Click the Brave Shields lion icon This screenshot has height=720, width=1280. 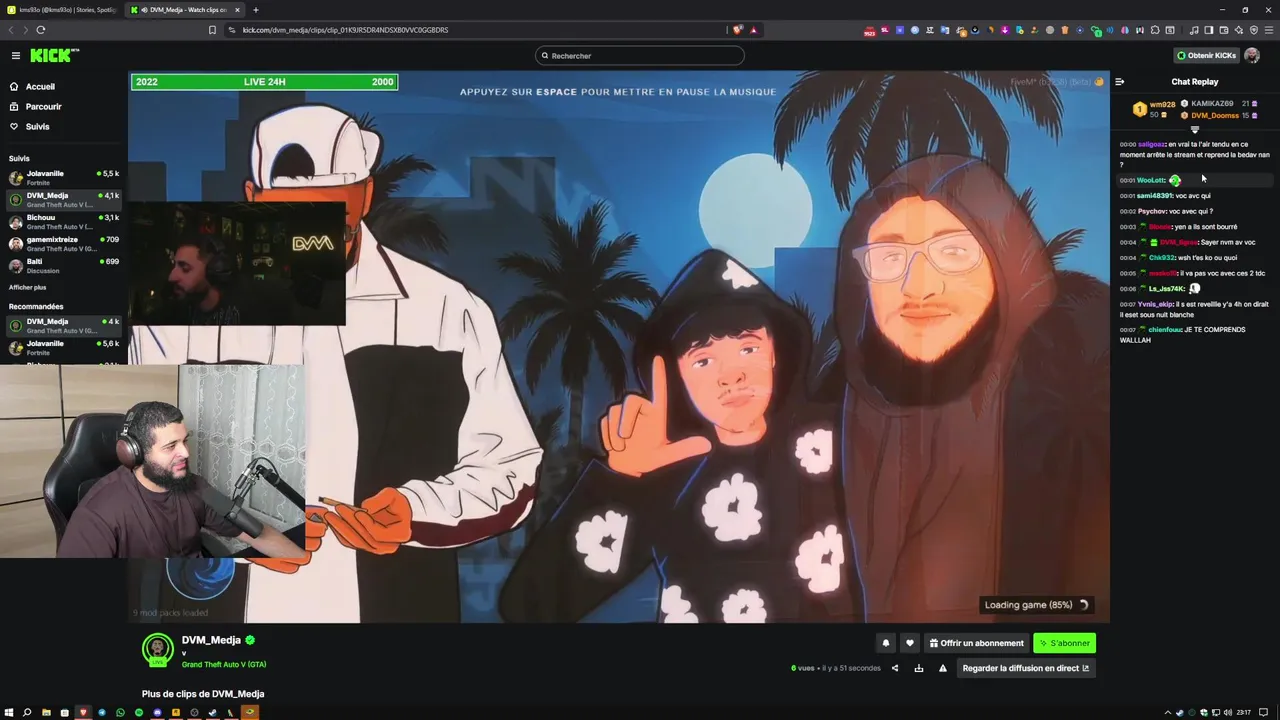[x=738, y=30]
